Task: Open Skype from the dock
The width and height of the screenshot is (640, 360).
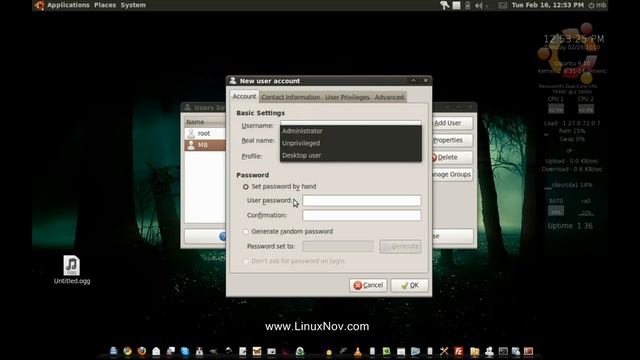Action: click(185, 351)
